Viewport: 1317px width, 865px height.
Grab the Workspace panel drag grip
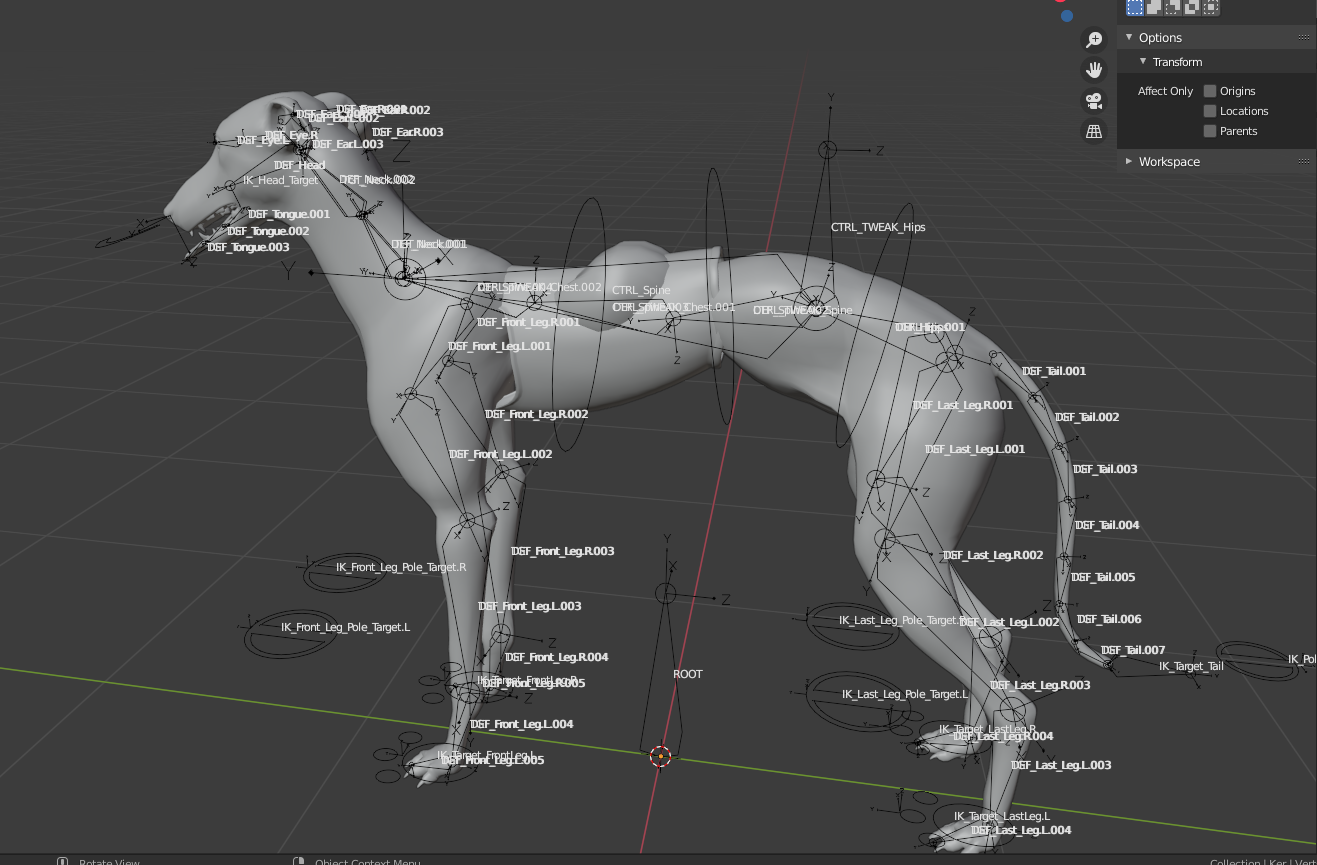point(1304,161)
